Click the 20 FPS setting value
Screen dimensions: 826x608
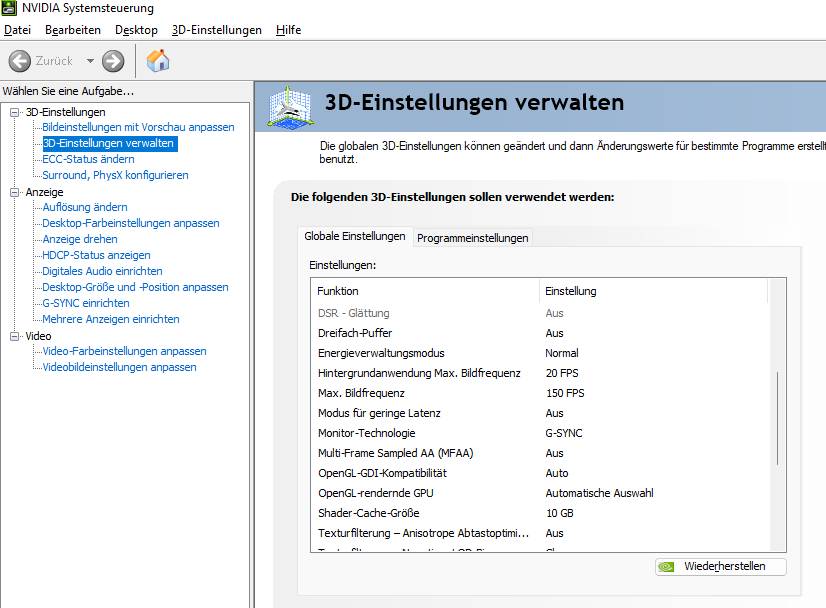(x=562, y=373)
